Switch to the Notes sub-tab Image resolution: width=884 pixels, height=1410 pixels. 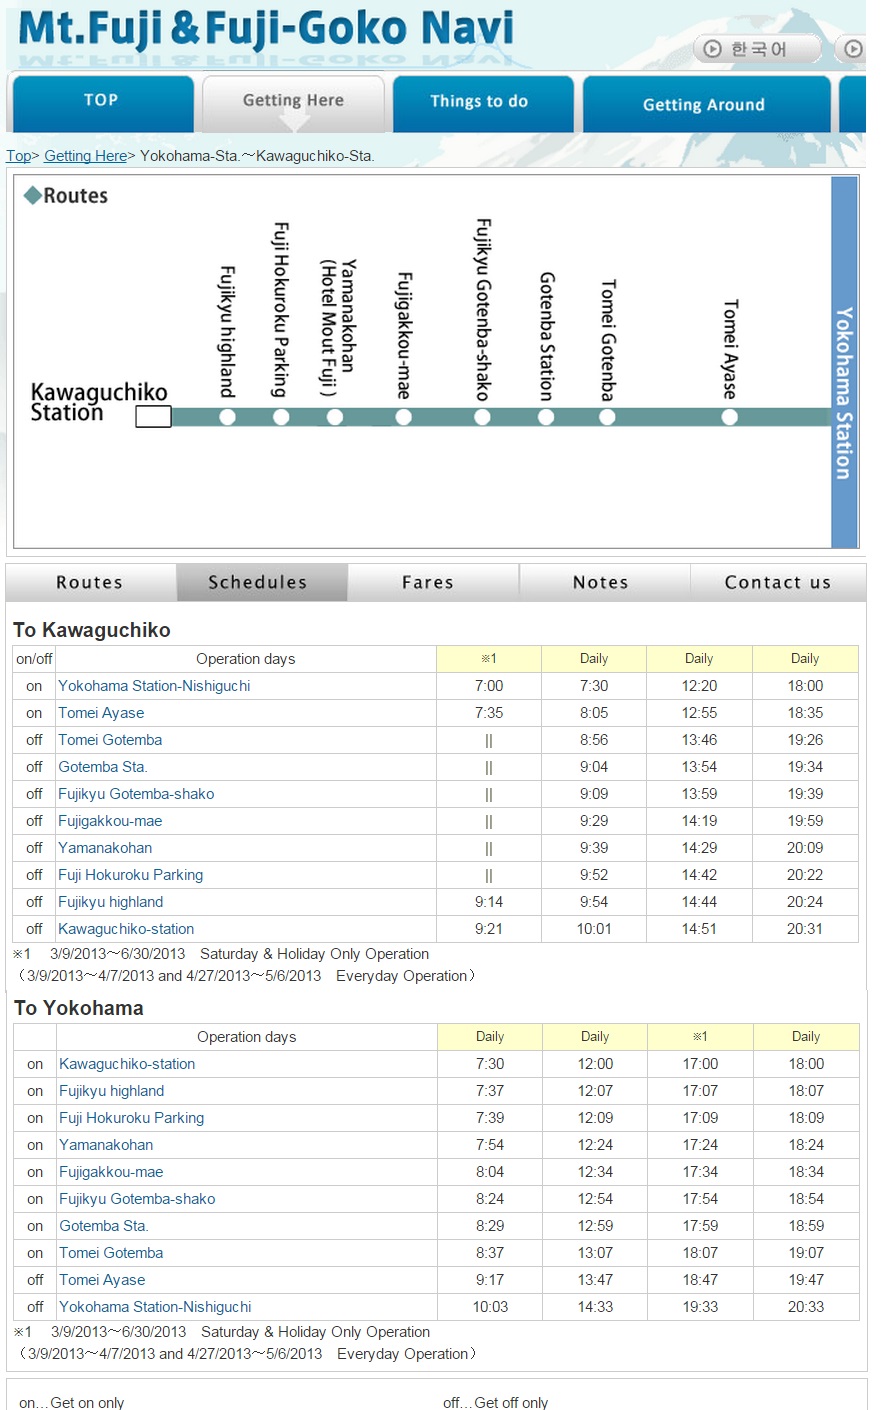pyautogui.click(x=604, y=582)
